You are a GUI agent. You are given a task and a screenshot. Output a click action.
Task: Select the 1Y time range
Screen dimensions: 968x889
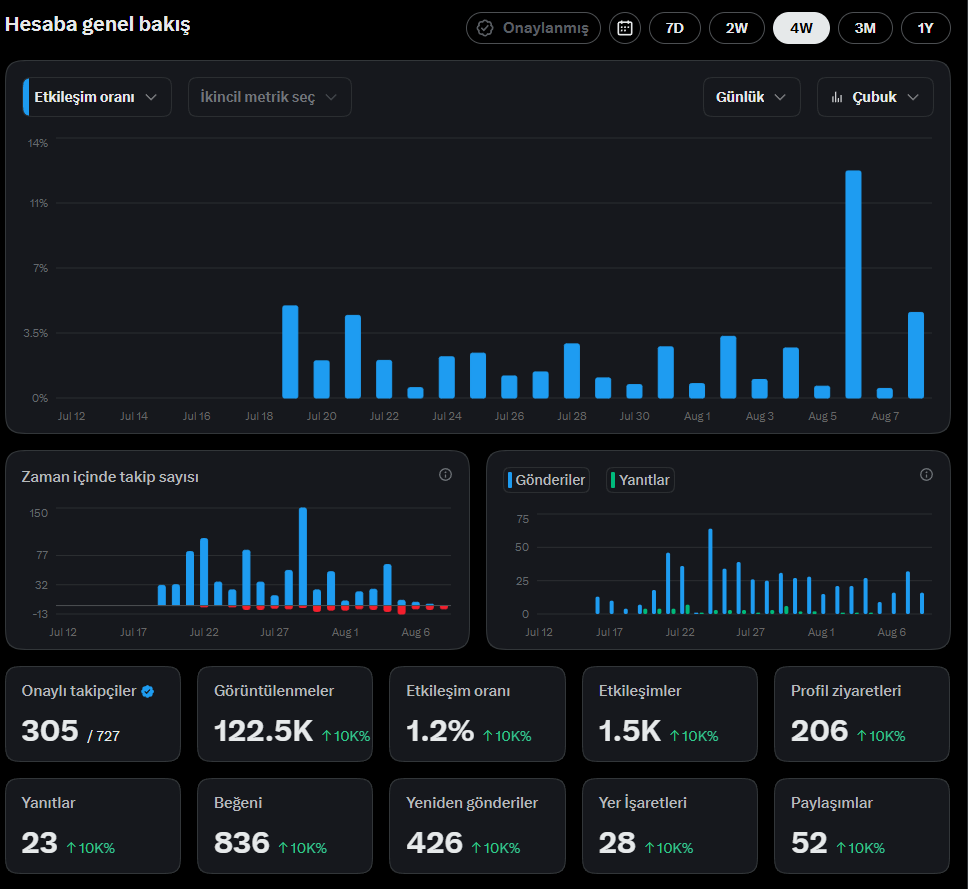925,28
